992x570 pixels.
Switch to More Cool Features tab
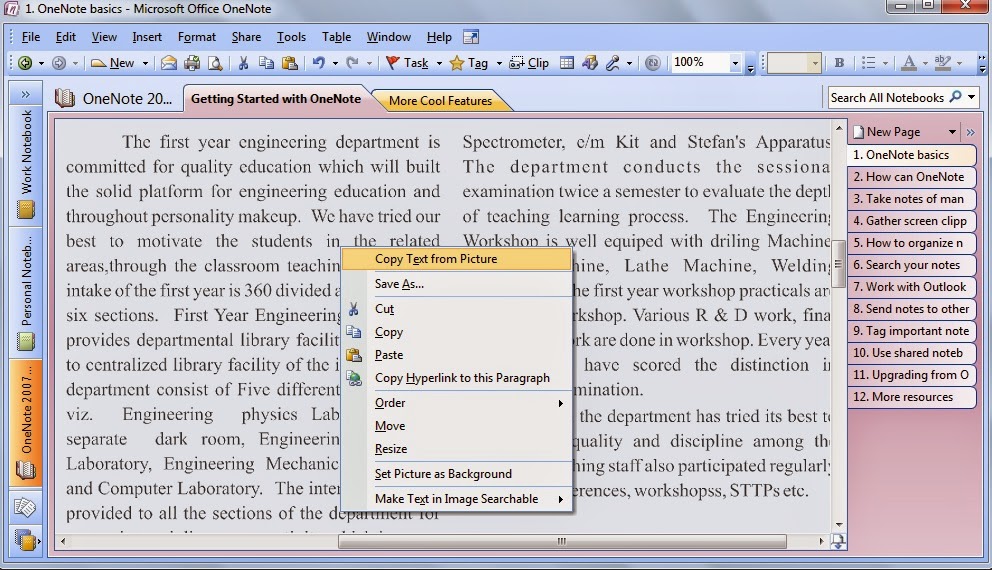tap(440, 101)
